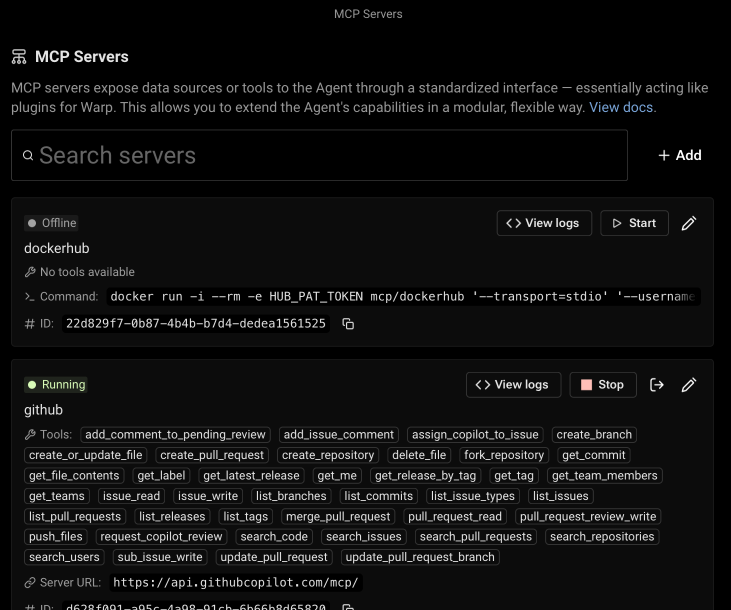
Task: Click the pull_request_read tool tag
Action: pos(455,517)
